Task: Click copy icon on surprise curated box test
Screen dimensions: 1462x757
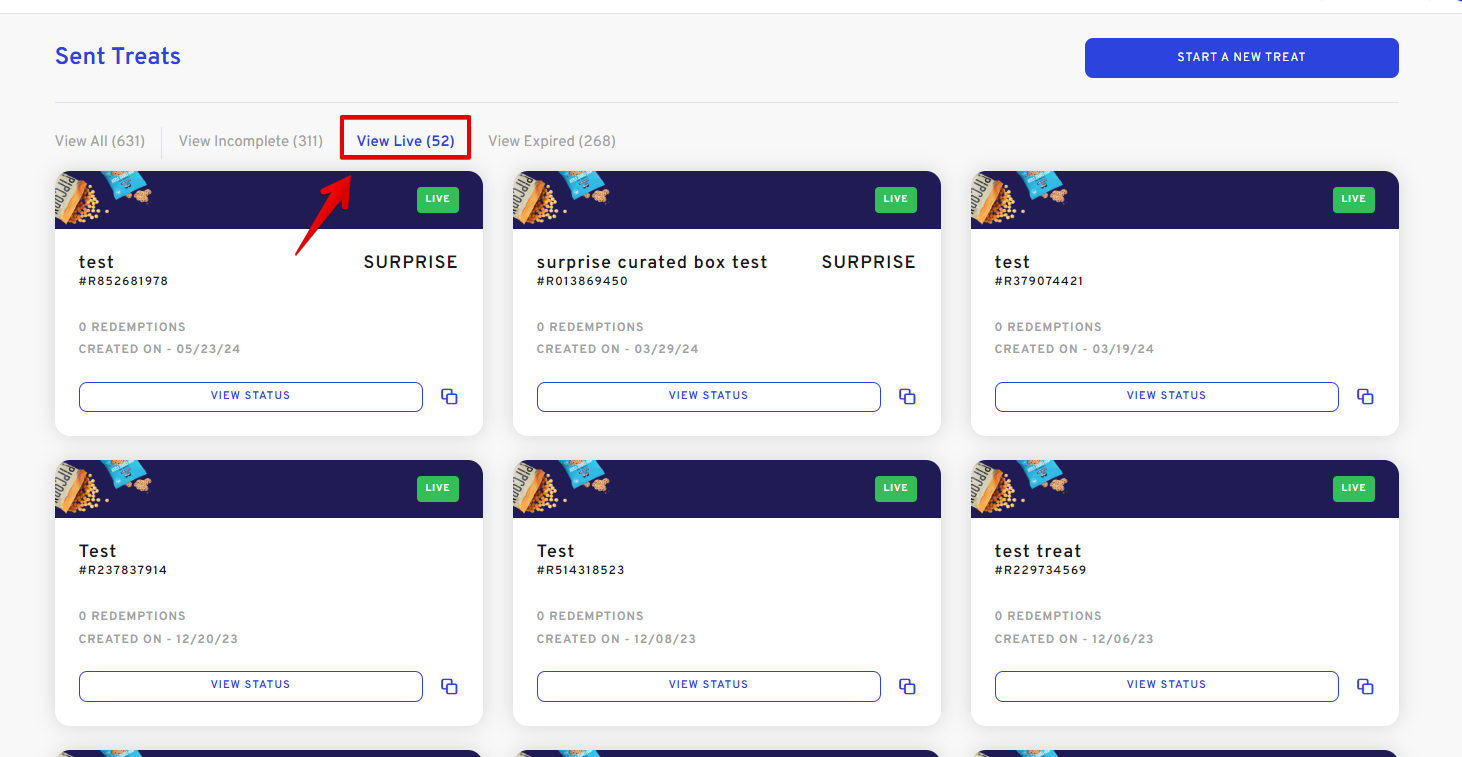Action: click(907, 397)
